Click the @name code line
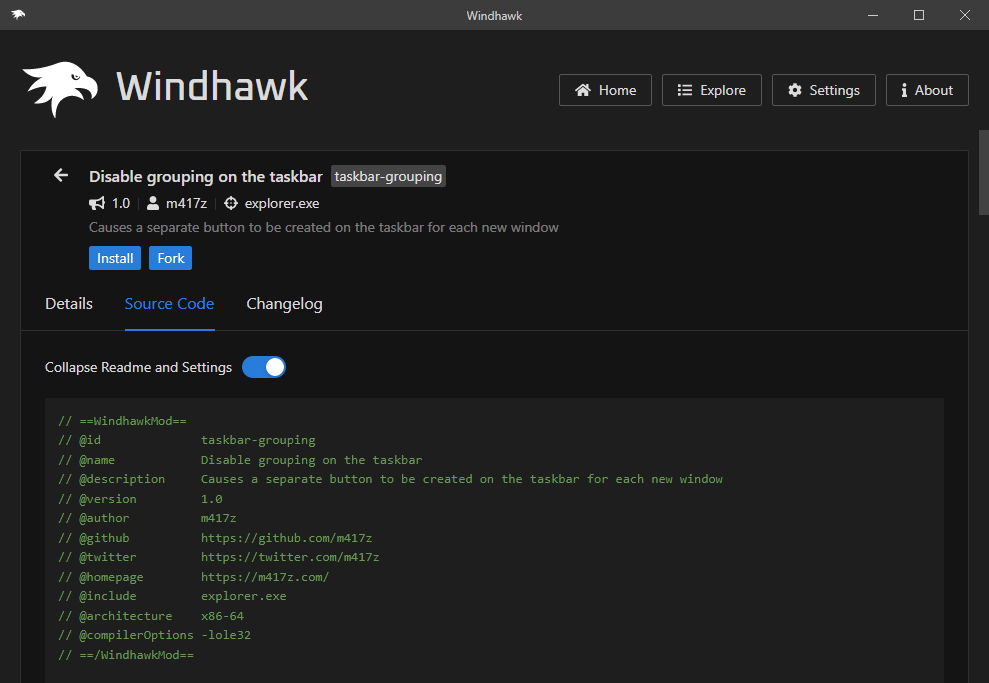 point(240,460)
